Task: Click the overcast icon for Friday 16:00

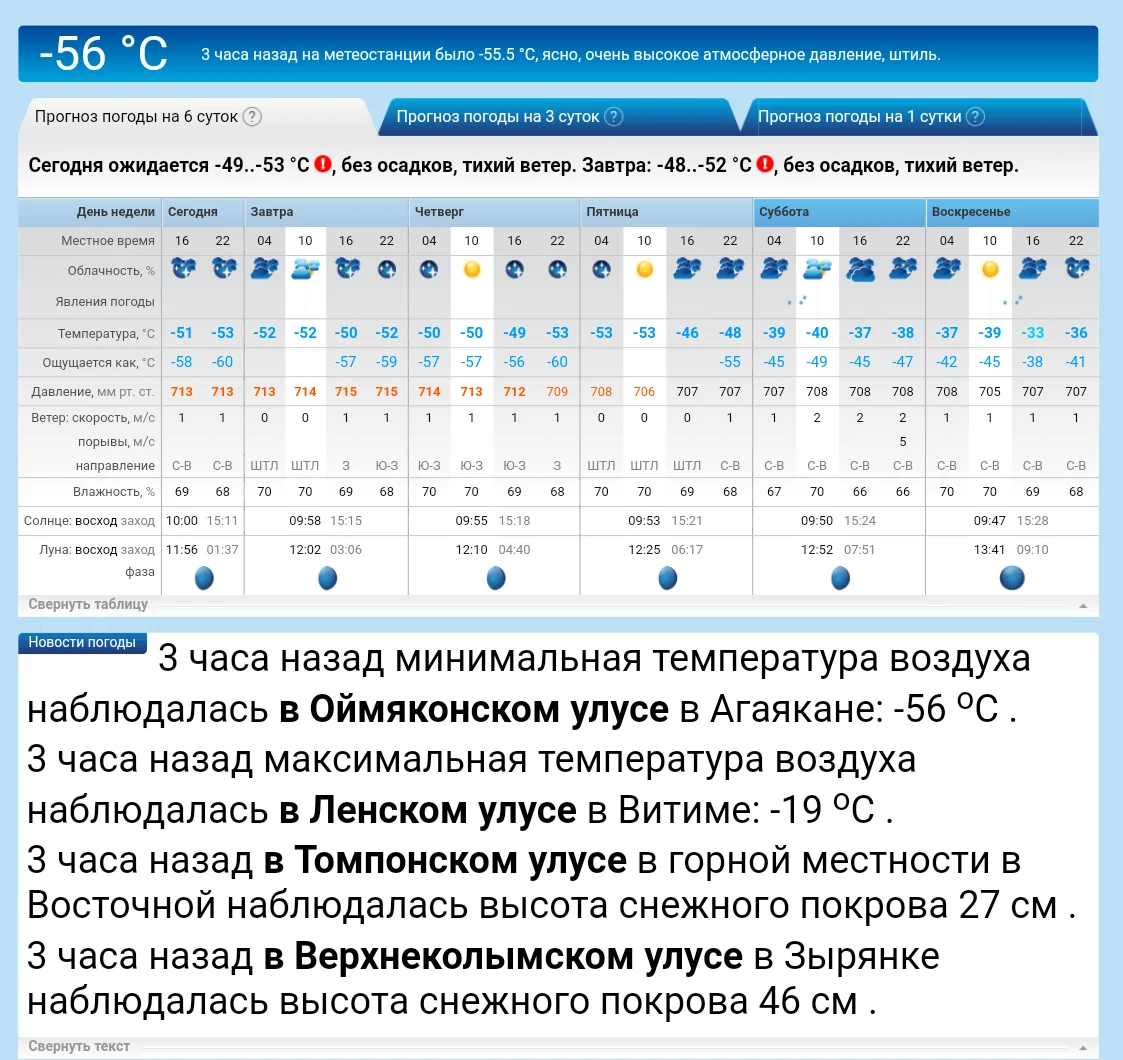Action: click(687, 268)
